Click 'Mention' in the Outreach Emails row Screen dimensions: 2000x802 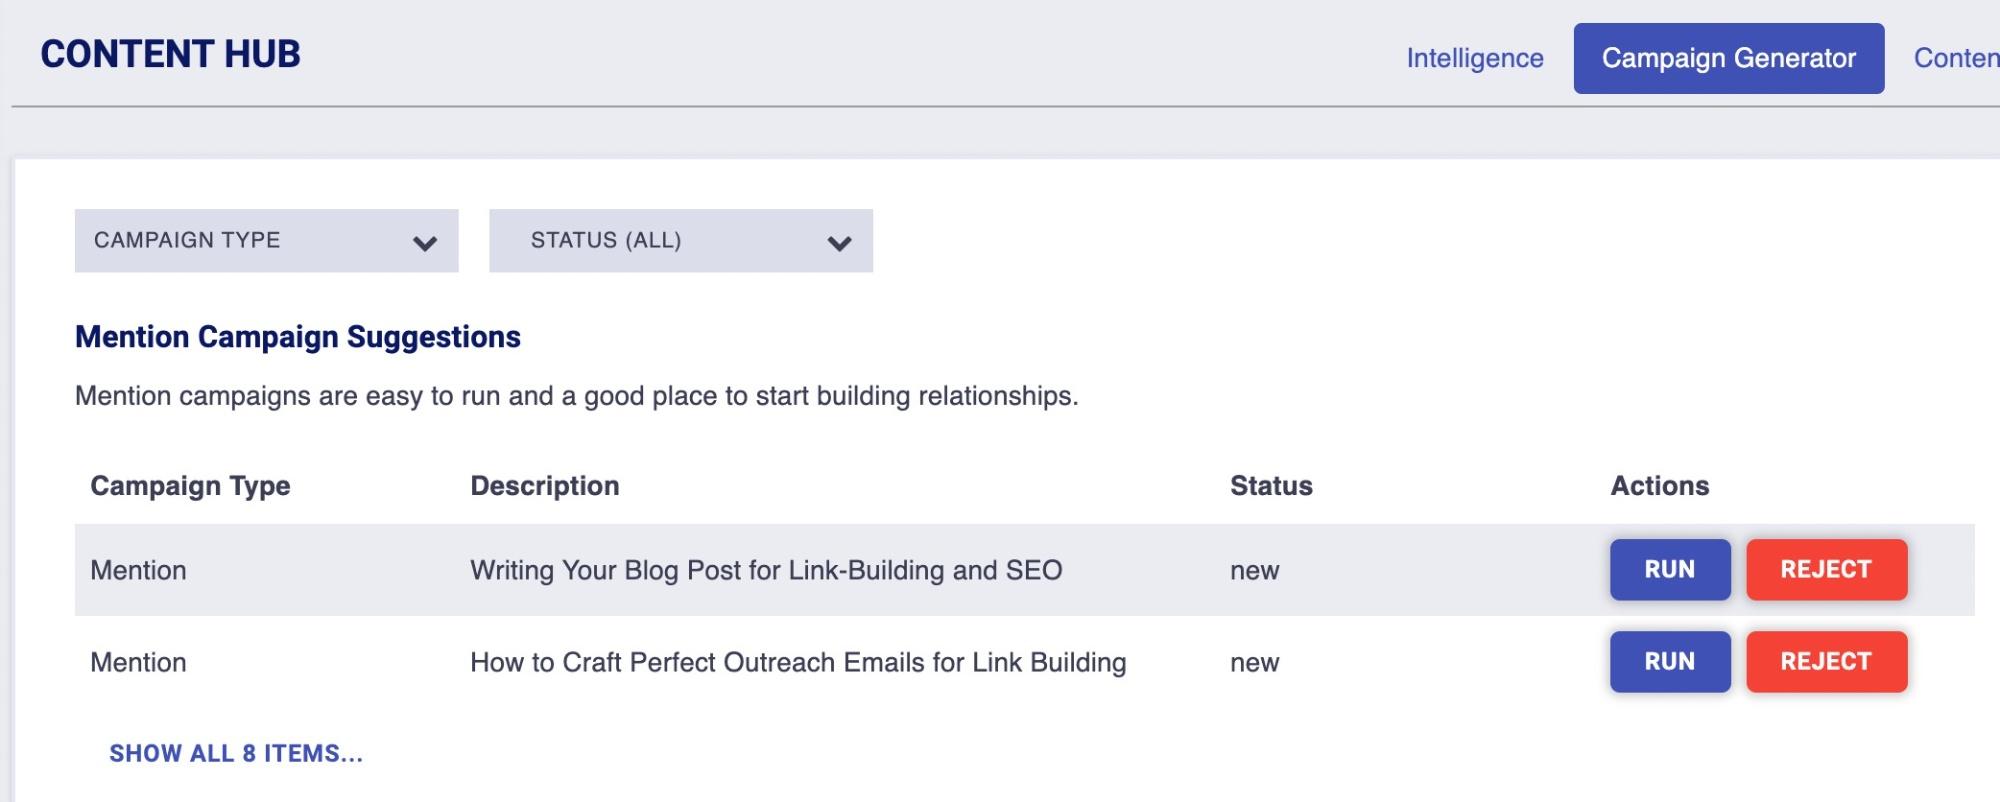click(138, 662)
